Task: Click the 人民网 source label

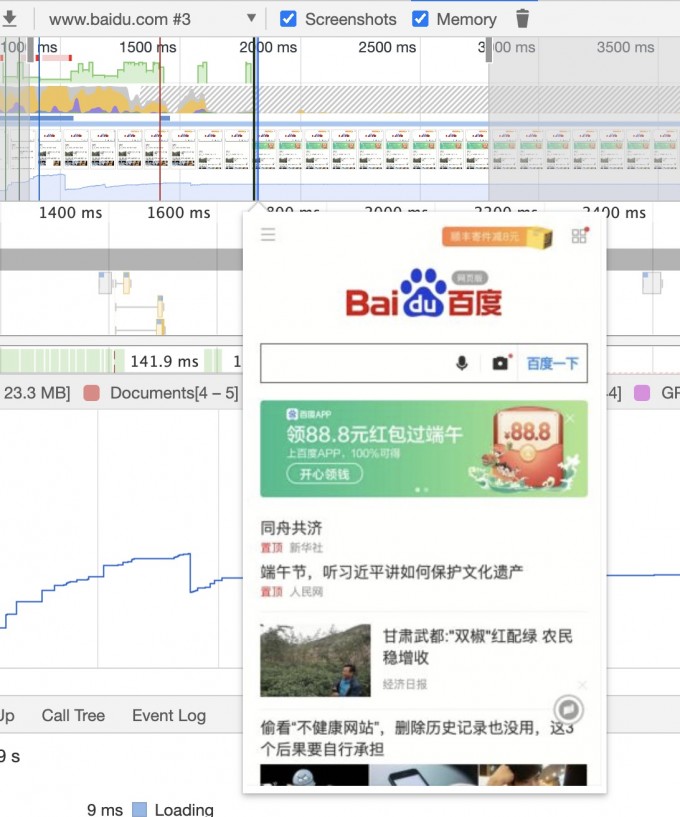Action: pos(306,592)
